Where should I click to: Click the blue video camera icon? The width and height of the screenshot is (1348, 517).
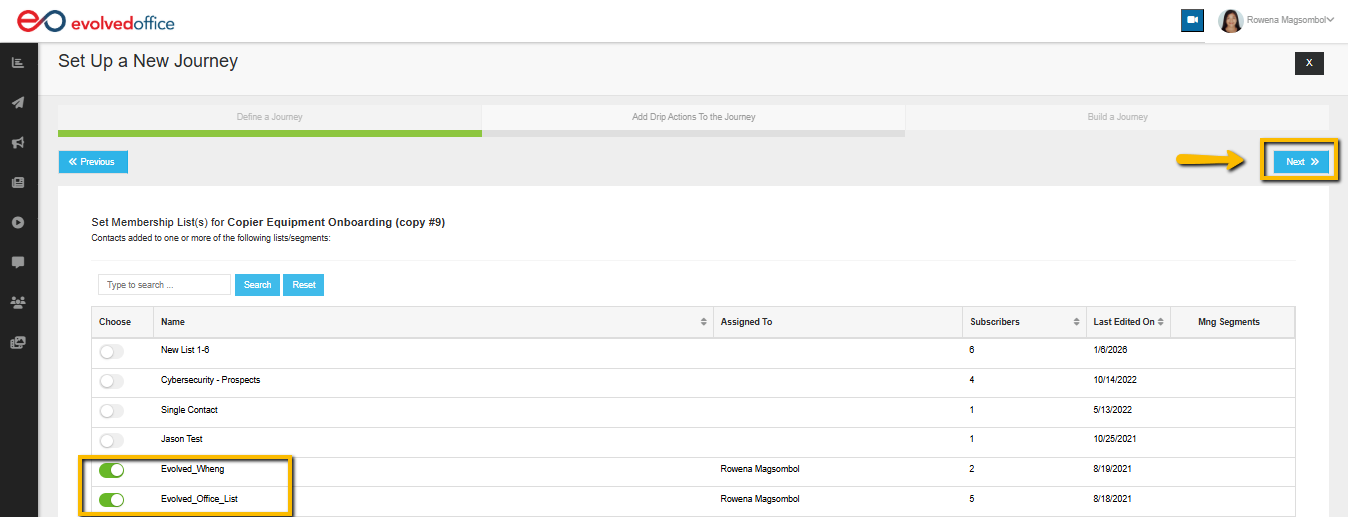(x=1192, y=20)
